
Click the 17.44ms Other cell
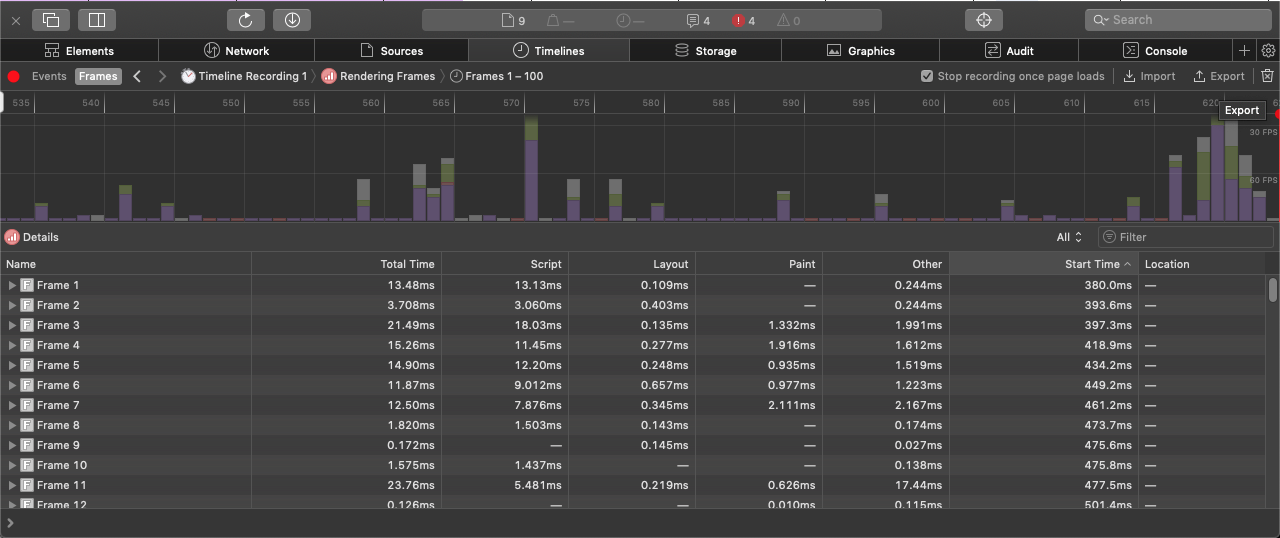[x=919, y=485]
